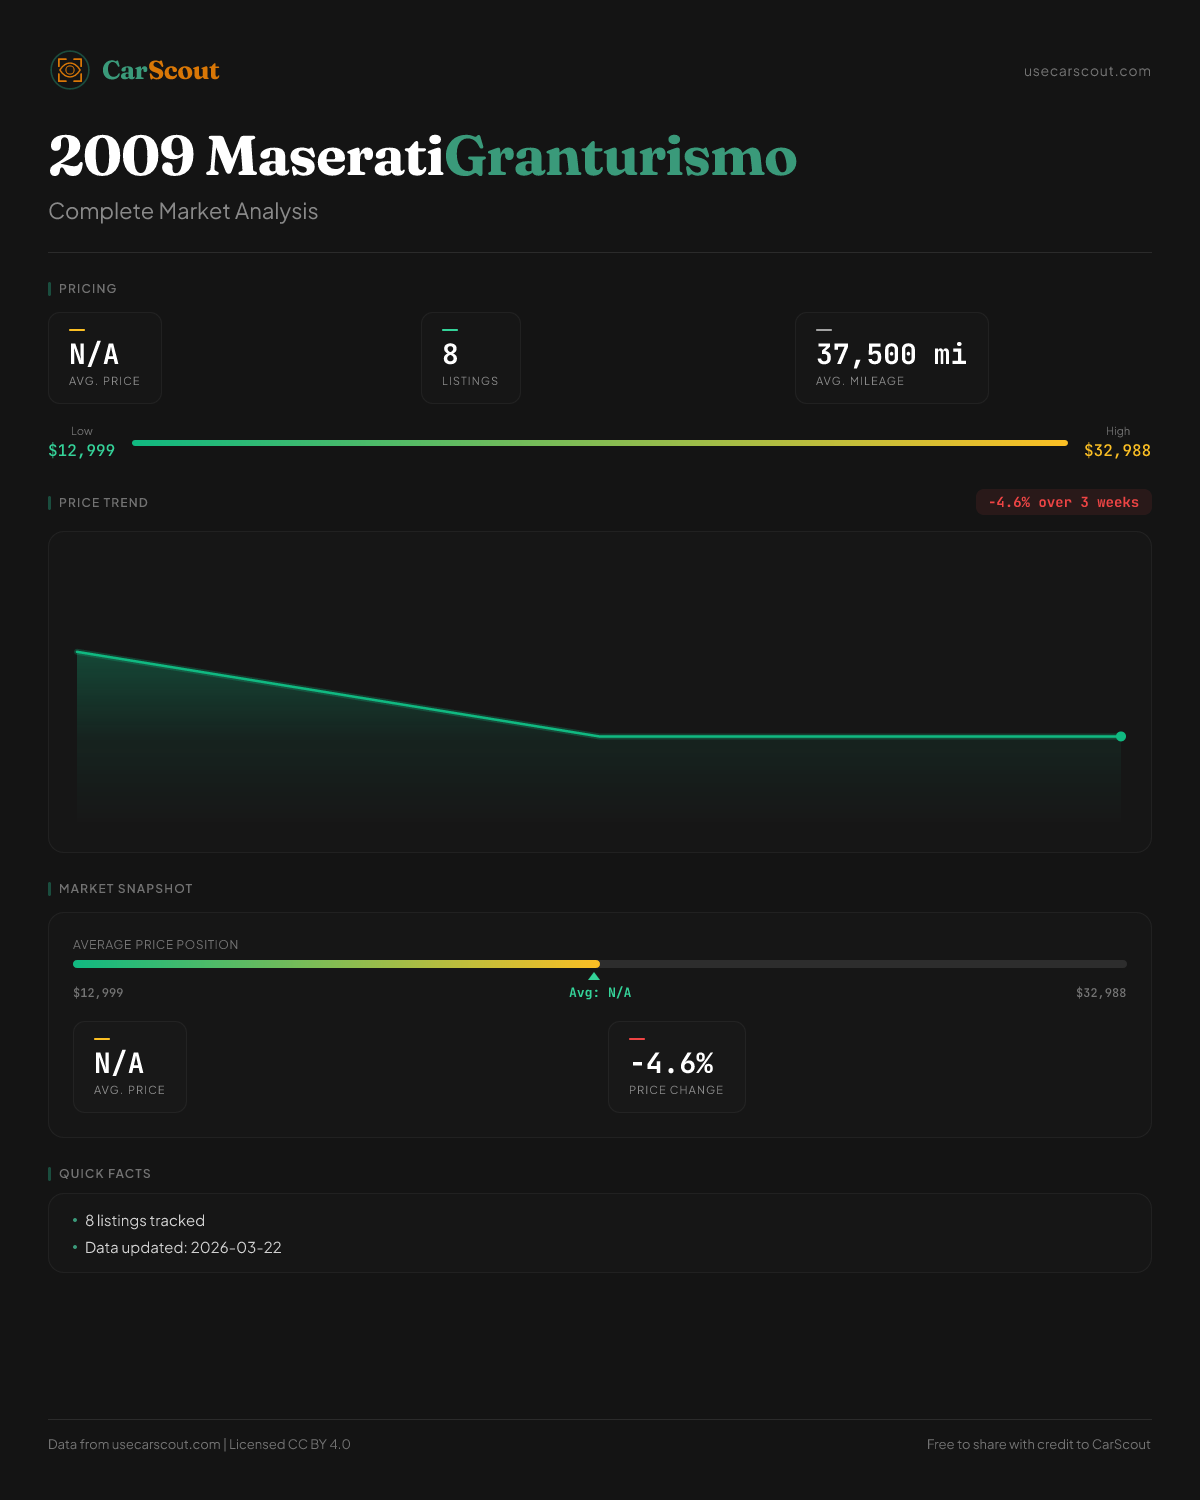Screen dimensions: 1200x1500
Task: Select the N/A Avg. Price card under Pricing
Action: tap(105, 358)
